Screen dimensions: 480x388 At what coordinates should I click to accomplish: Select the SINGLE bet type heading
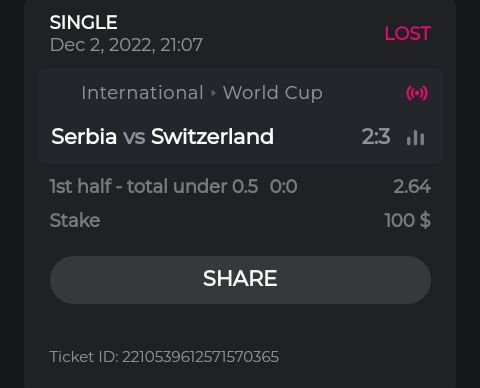[x=84, y=22]
